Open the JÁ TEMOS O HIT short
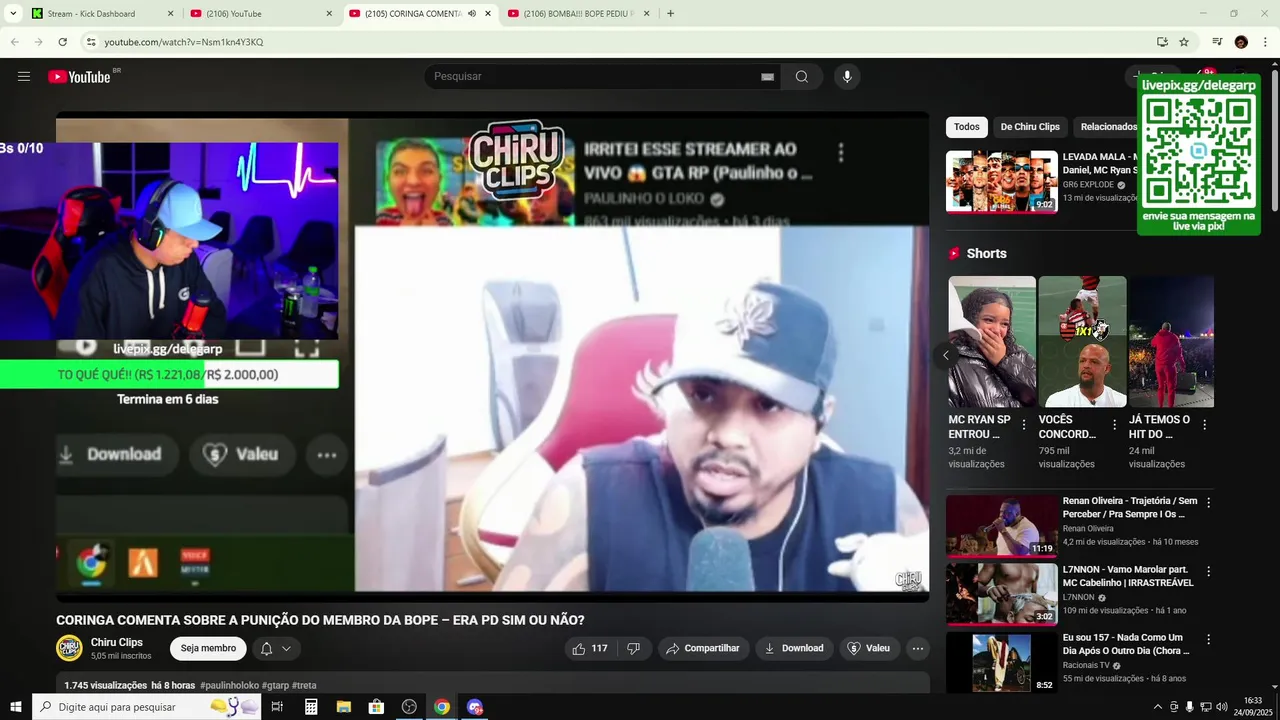Image resolution: width=1280 pixels, height=720 pixels. pyautogui.click(x=1171, y=342)
